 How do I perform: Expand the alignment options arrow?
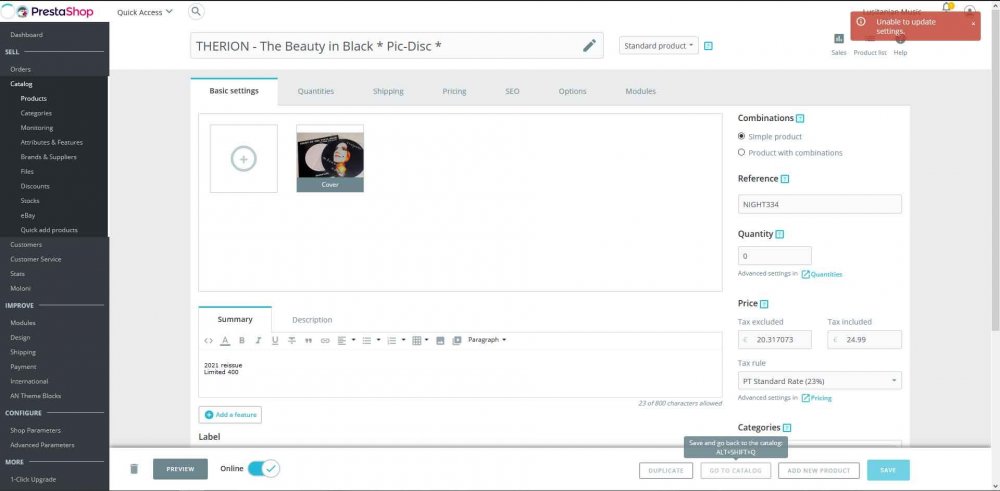[x=353, y=340]
